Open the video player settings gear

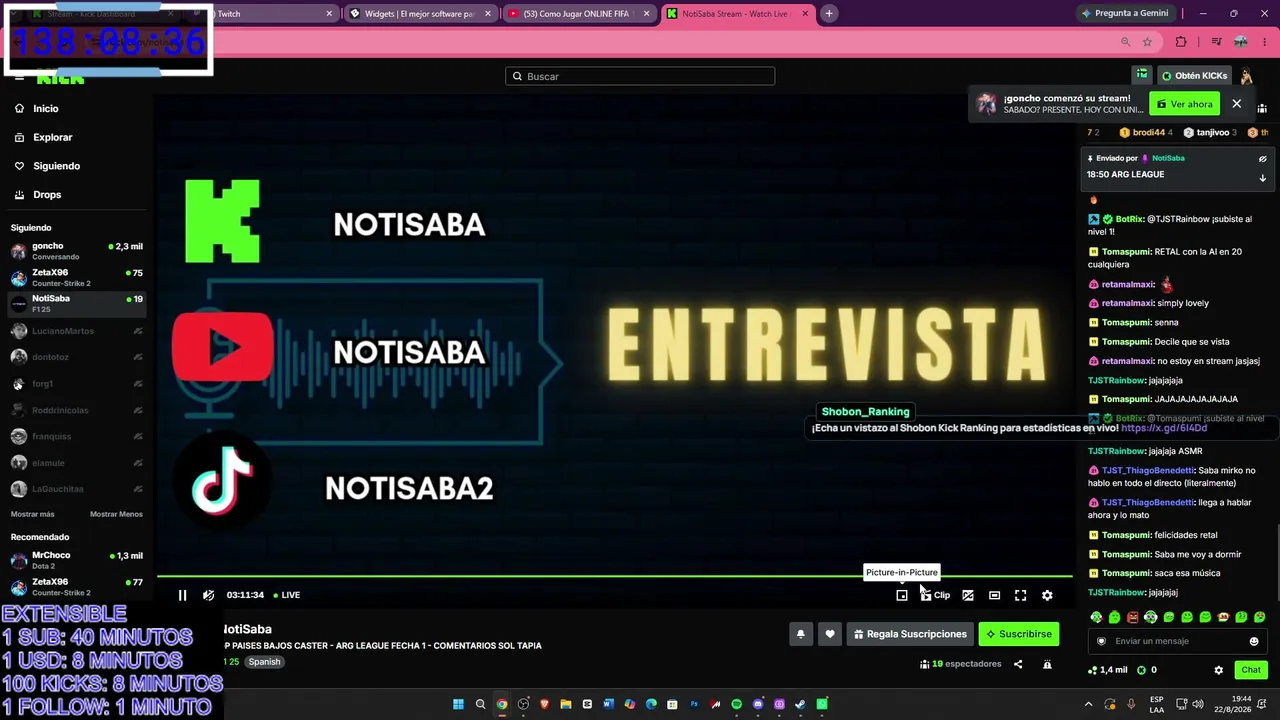1047,595
